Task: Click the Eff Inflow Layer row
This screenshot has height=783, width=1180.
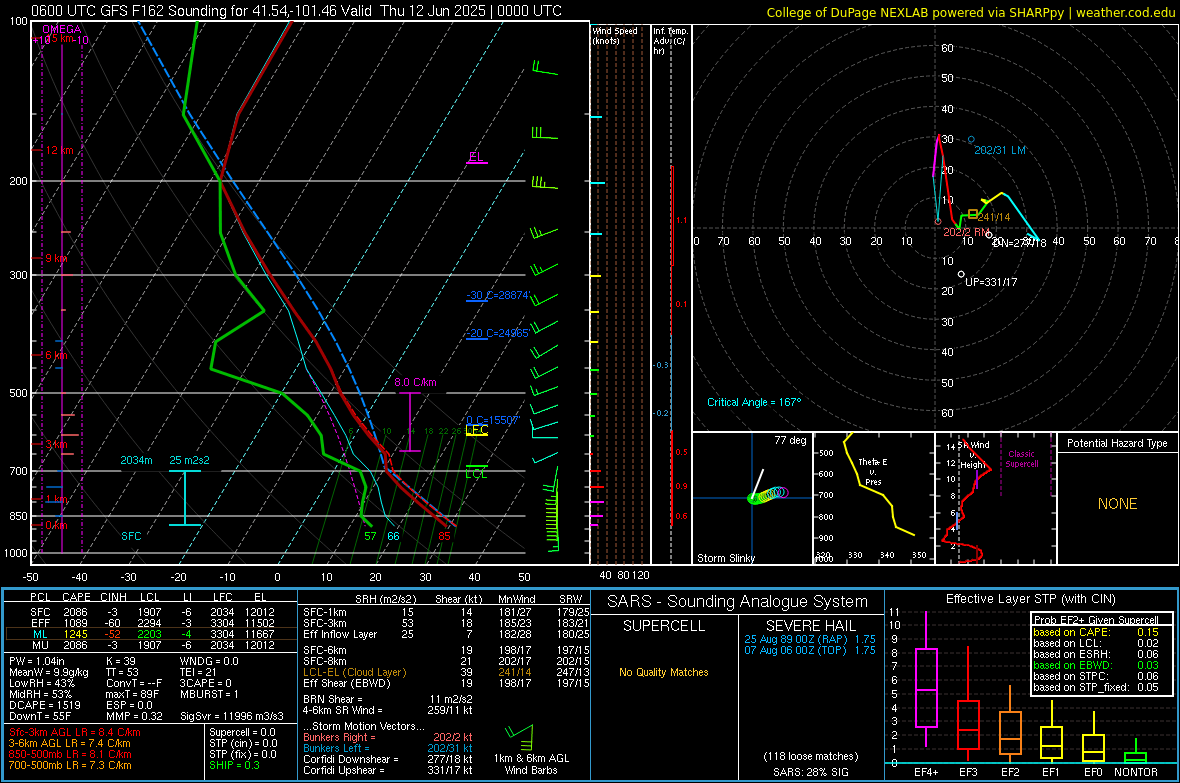Action: pyautogui.click(x=446, y=634)
